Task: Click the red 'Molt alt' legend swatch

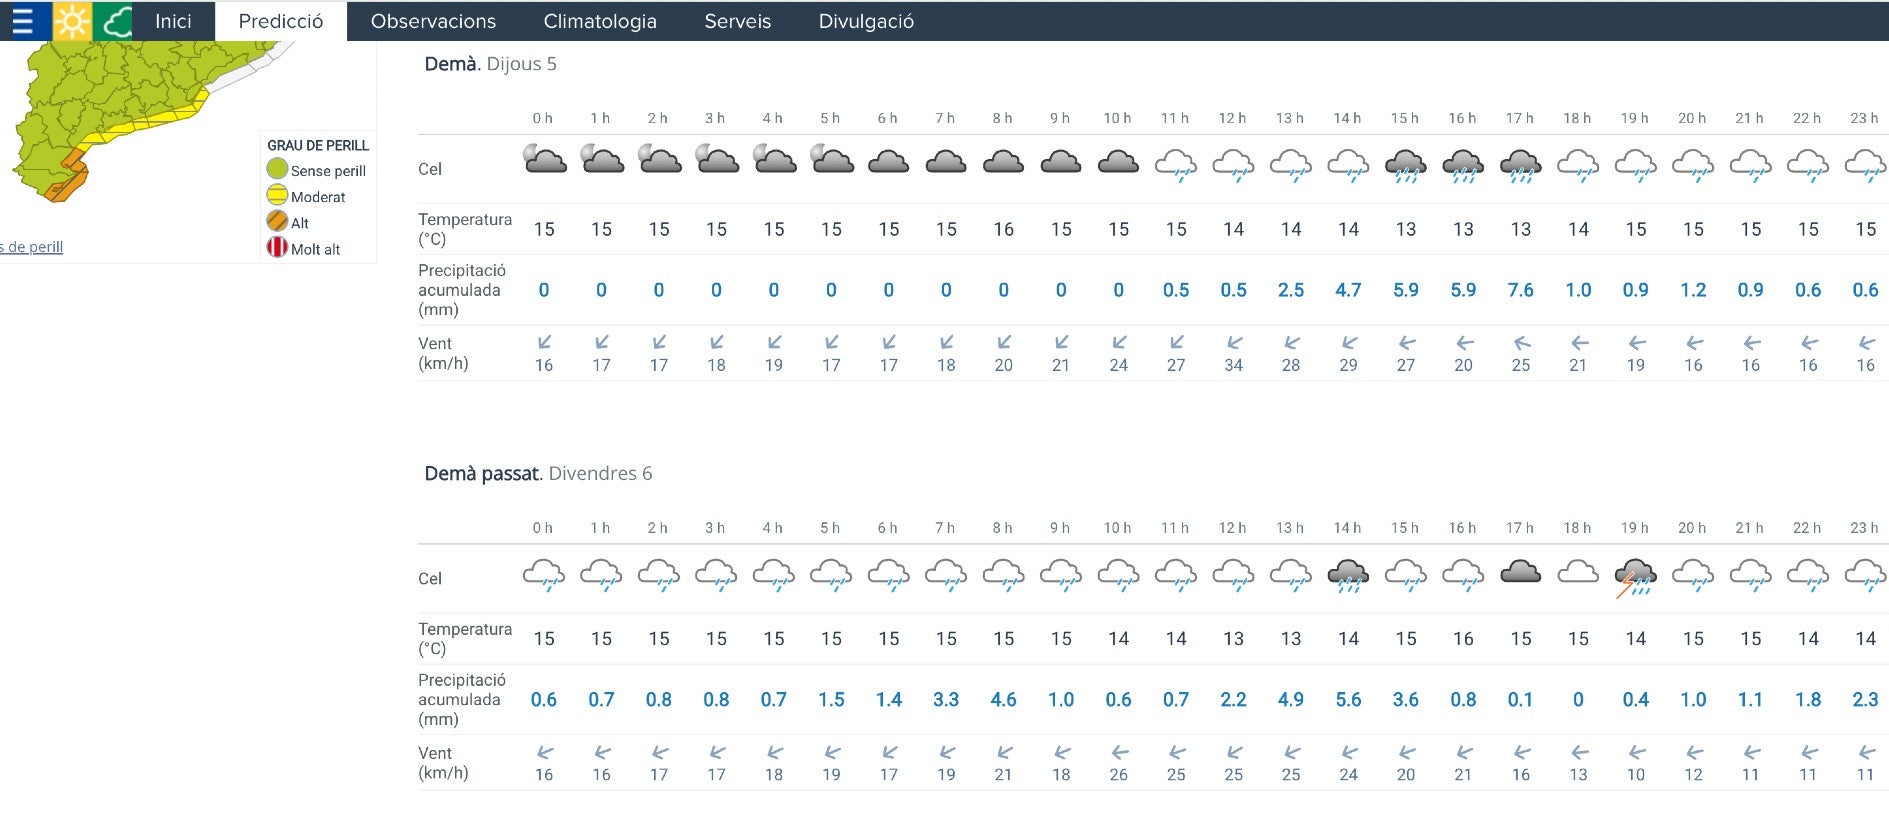Action: [x=277, y=248]
